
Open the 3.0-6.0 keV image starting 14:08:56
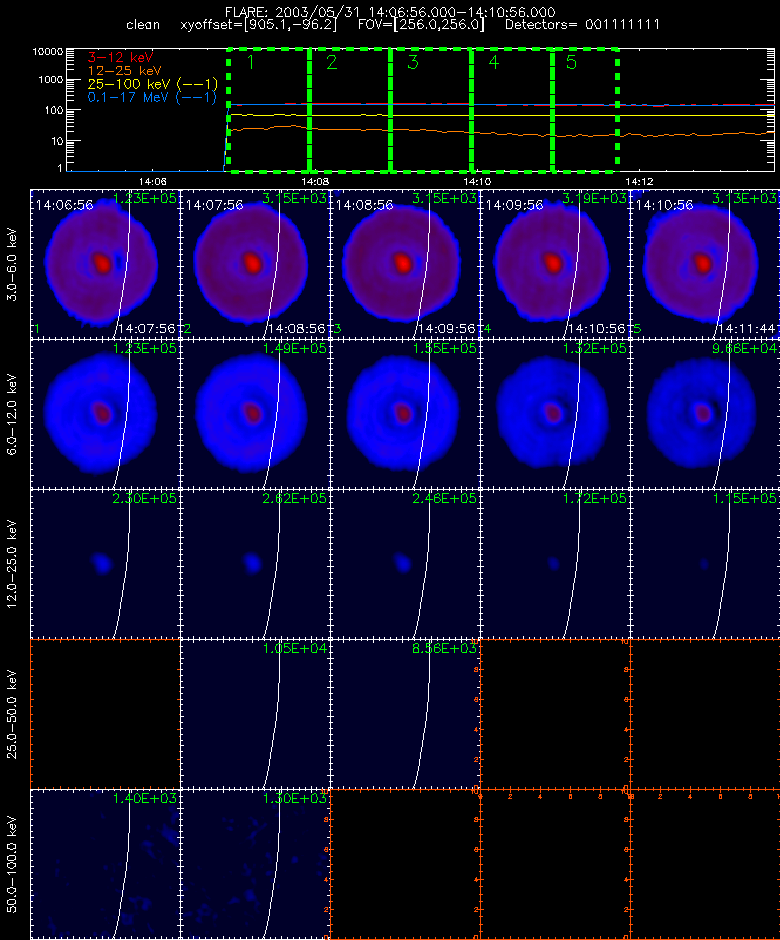(x=405, y=264)
